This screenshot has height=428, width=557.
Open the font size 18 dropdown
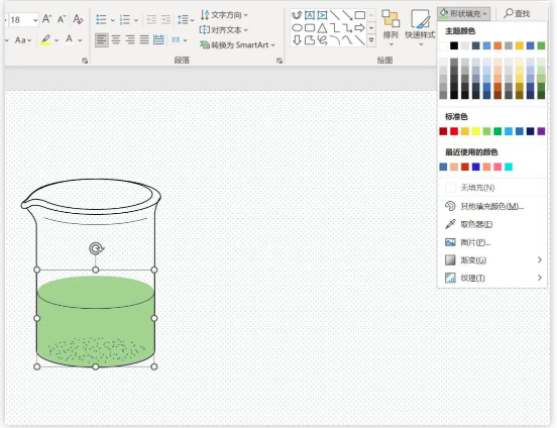35,20
